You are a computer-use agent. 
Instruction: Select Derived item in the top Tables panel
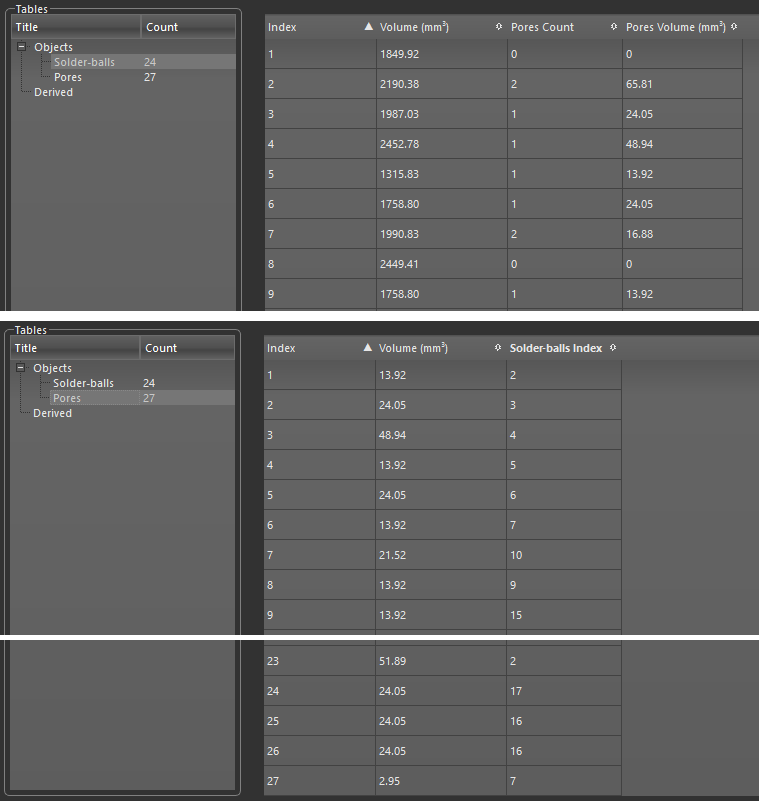click(x=53, y=92)
